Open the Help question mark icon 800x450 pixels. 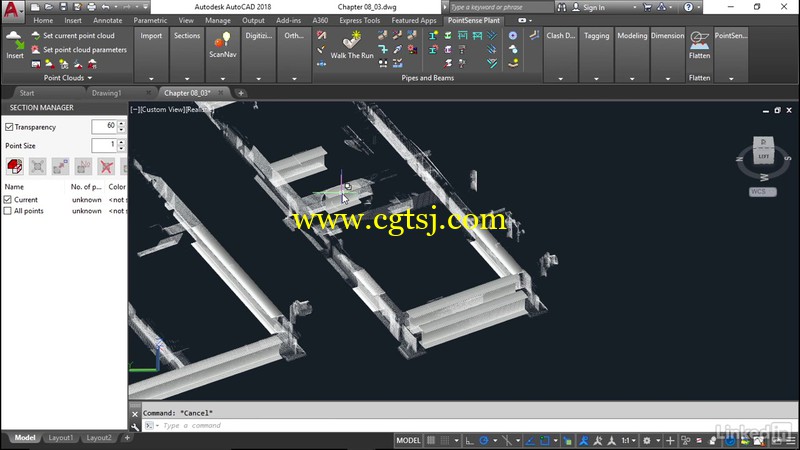coord(688,7)
